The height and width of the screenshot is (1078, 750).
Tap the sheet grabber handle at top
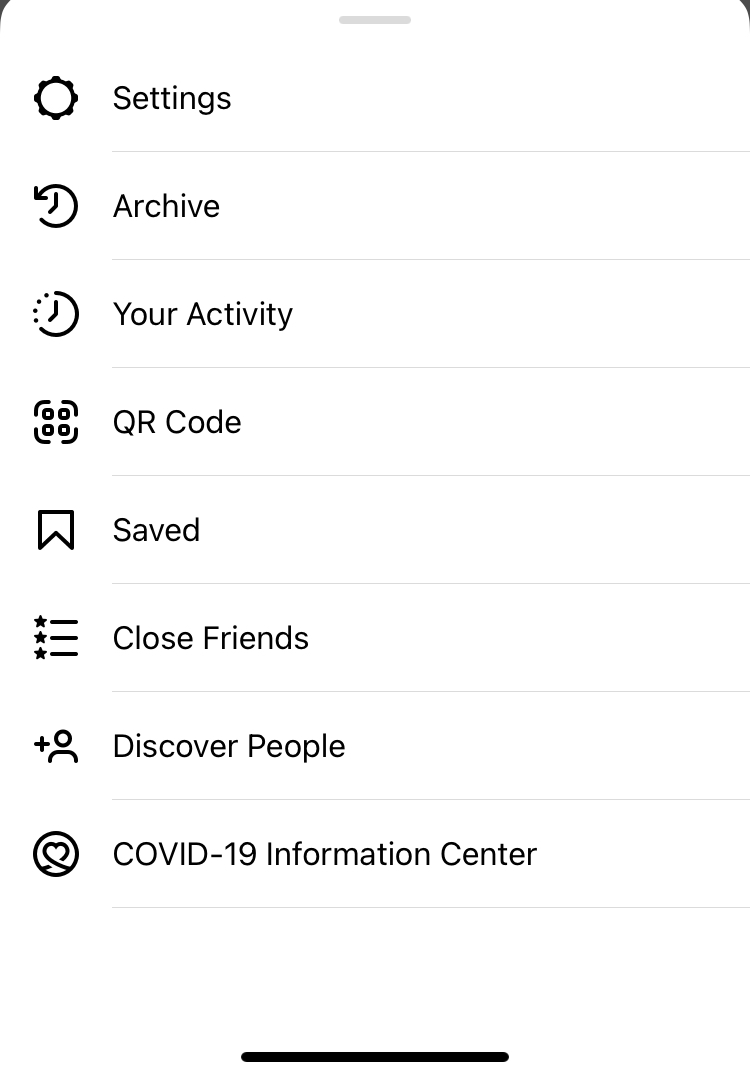coord(375,20)
